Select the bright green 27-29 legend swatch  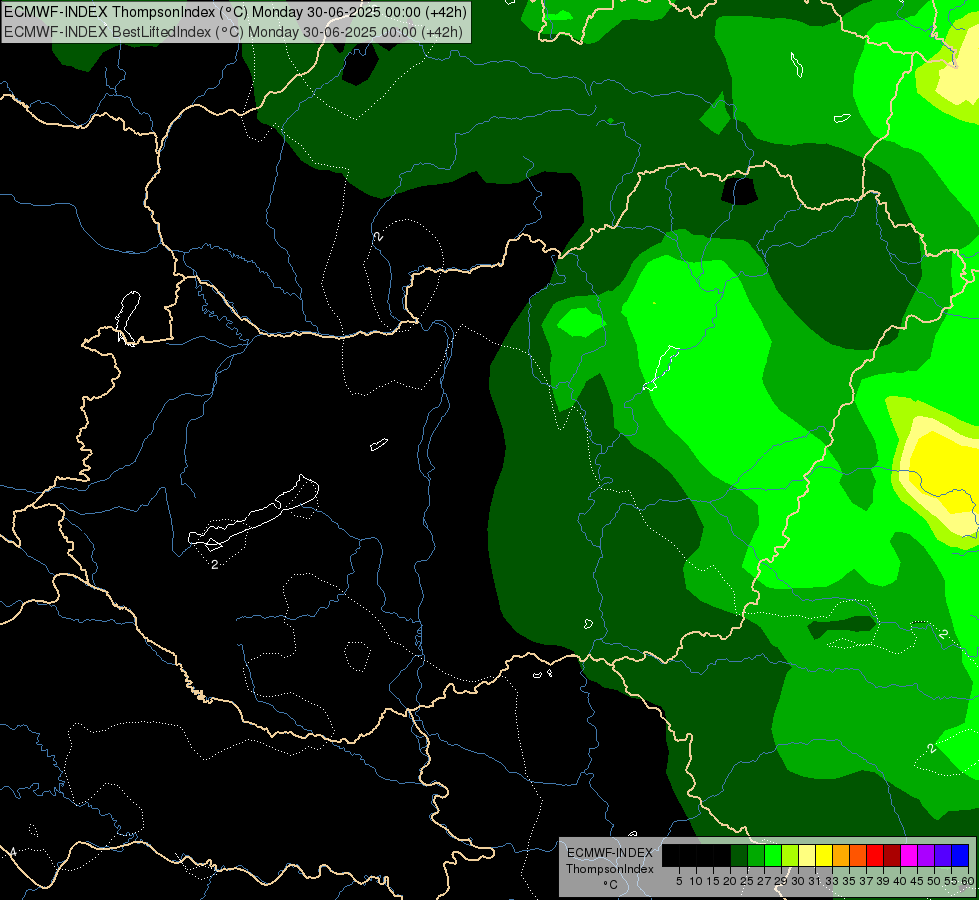click(x=773, y=855)
